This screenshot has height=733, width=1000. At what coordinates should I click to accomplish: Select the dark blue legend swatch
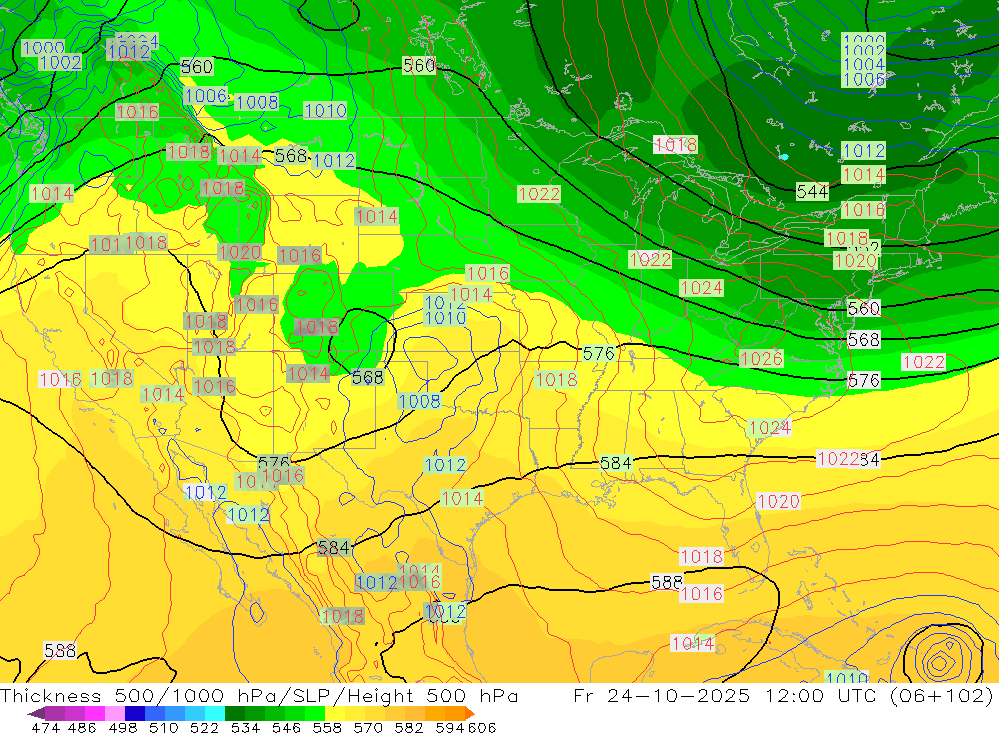135,713
